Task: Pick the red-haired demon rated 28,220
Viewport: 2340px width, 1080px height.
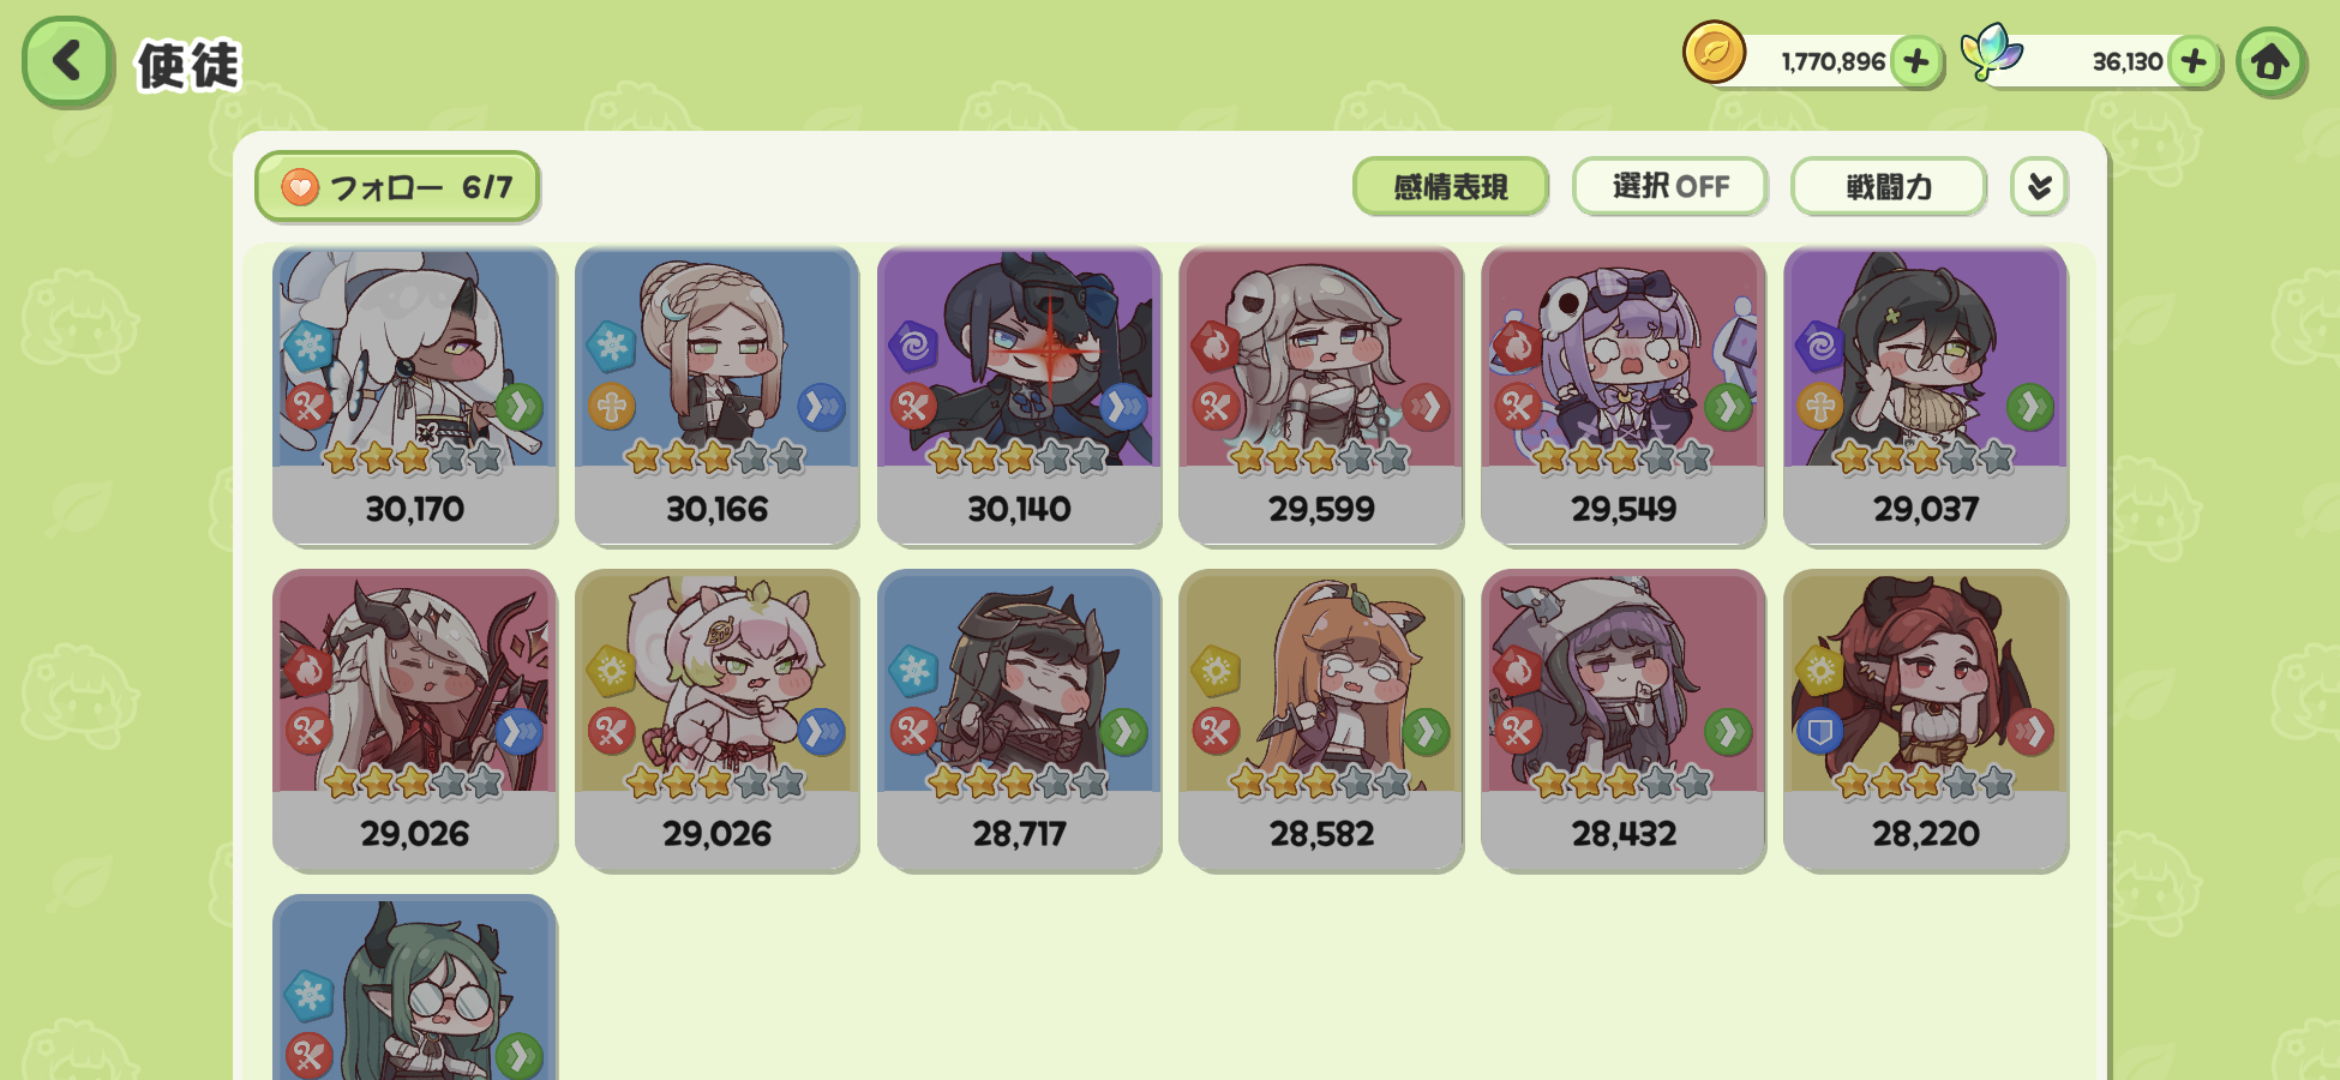Action: 1925,721
